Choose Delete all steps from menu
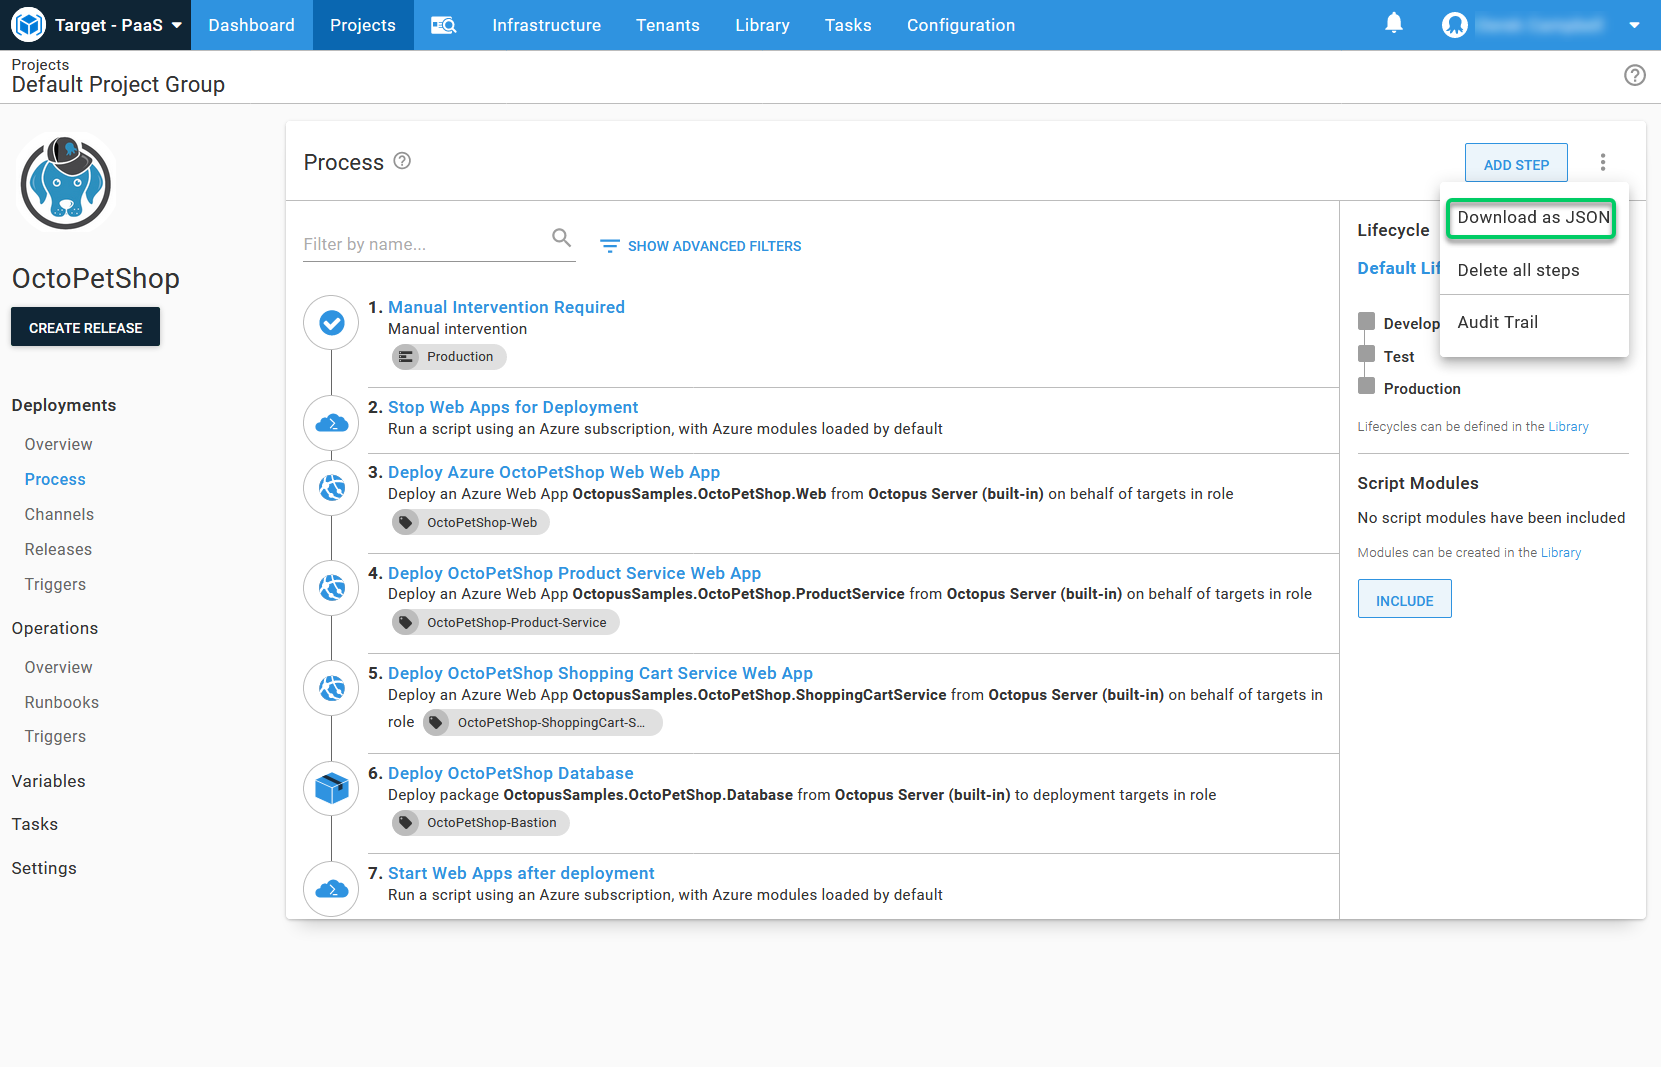 coord(1518,270)
